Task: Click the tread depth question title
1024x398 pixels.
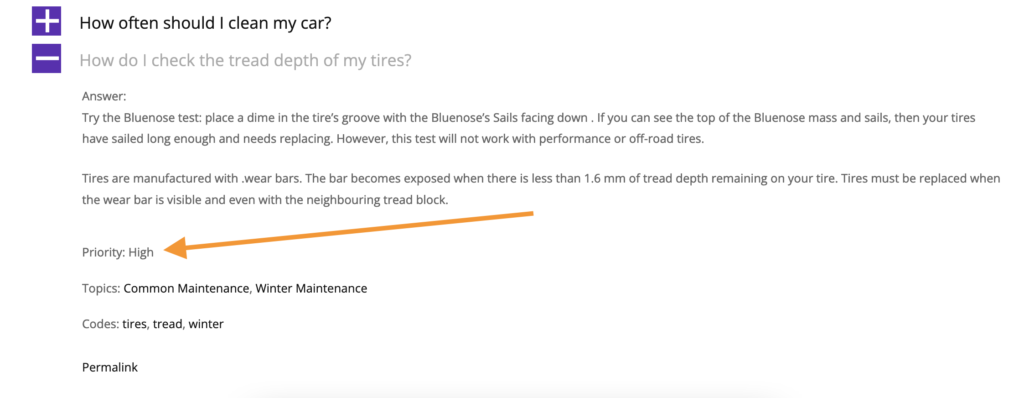Action: click(246, 61)
